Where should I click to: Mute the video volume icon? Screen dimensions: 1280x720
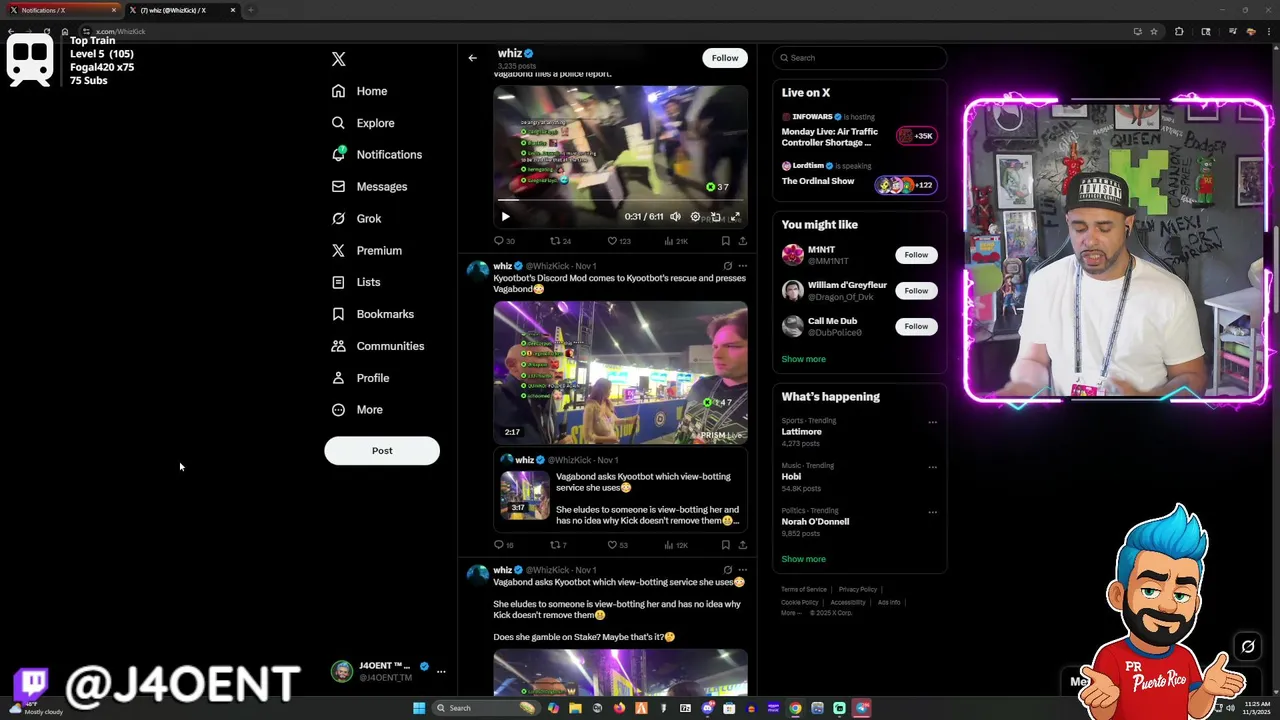point(675,217)
